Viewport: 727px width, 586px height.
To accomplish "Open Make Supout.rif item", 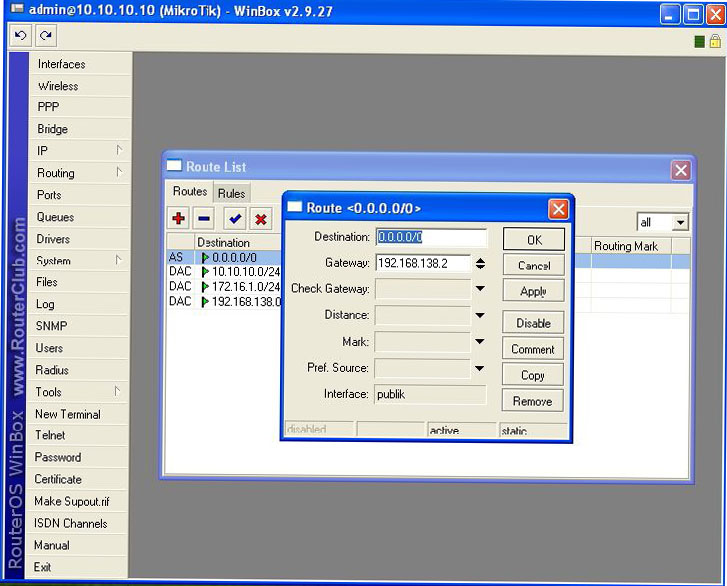I will [x=77, y=501].
